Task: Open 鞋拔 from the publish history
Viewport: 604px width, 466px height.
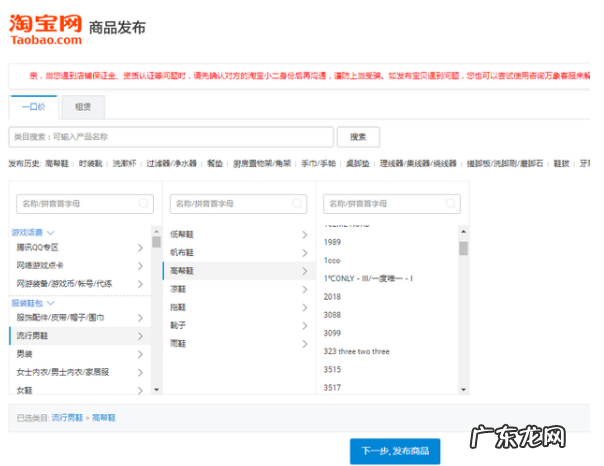Action: [561, 164]
